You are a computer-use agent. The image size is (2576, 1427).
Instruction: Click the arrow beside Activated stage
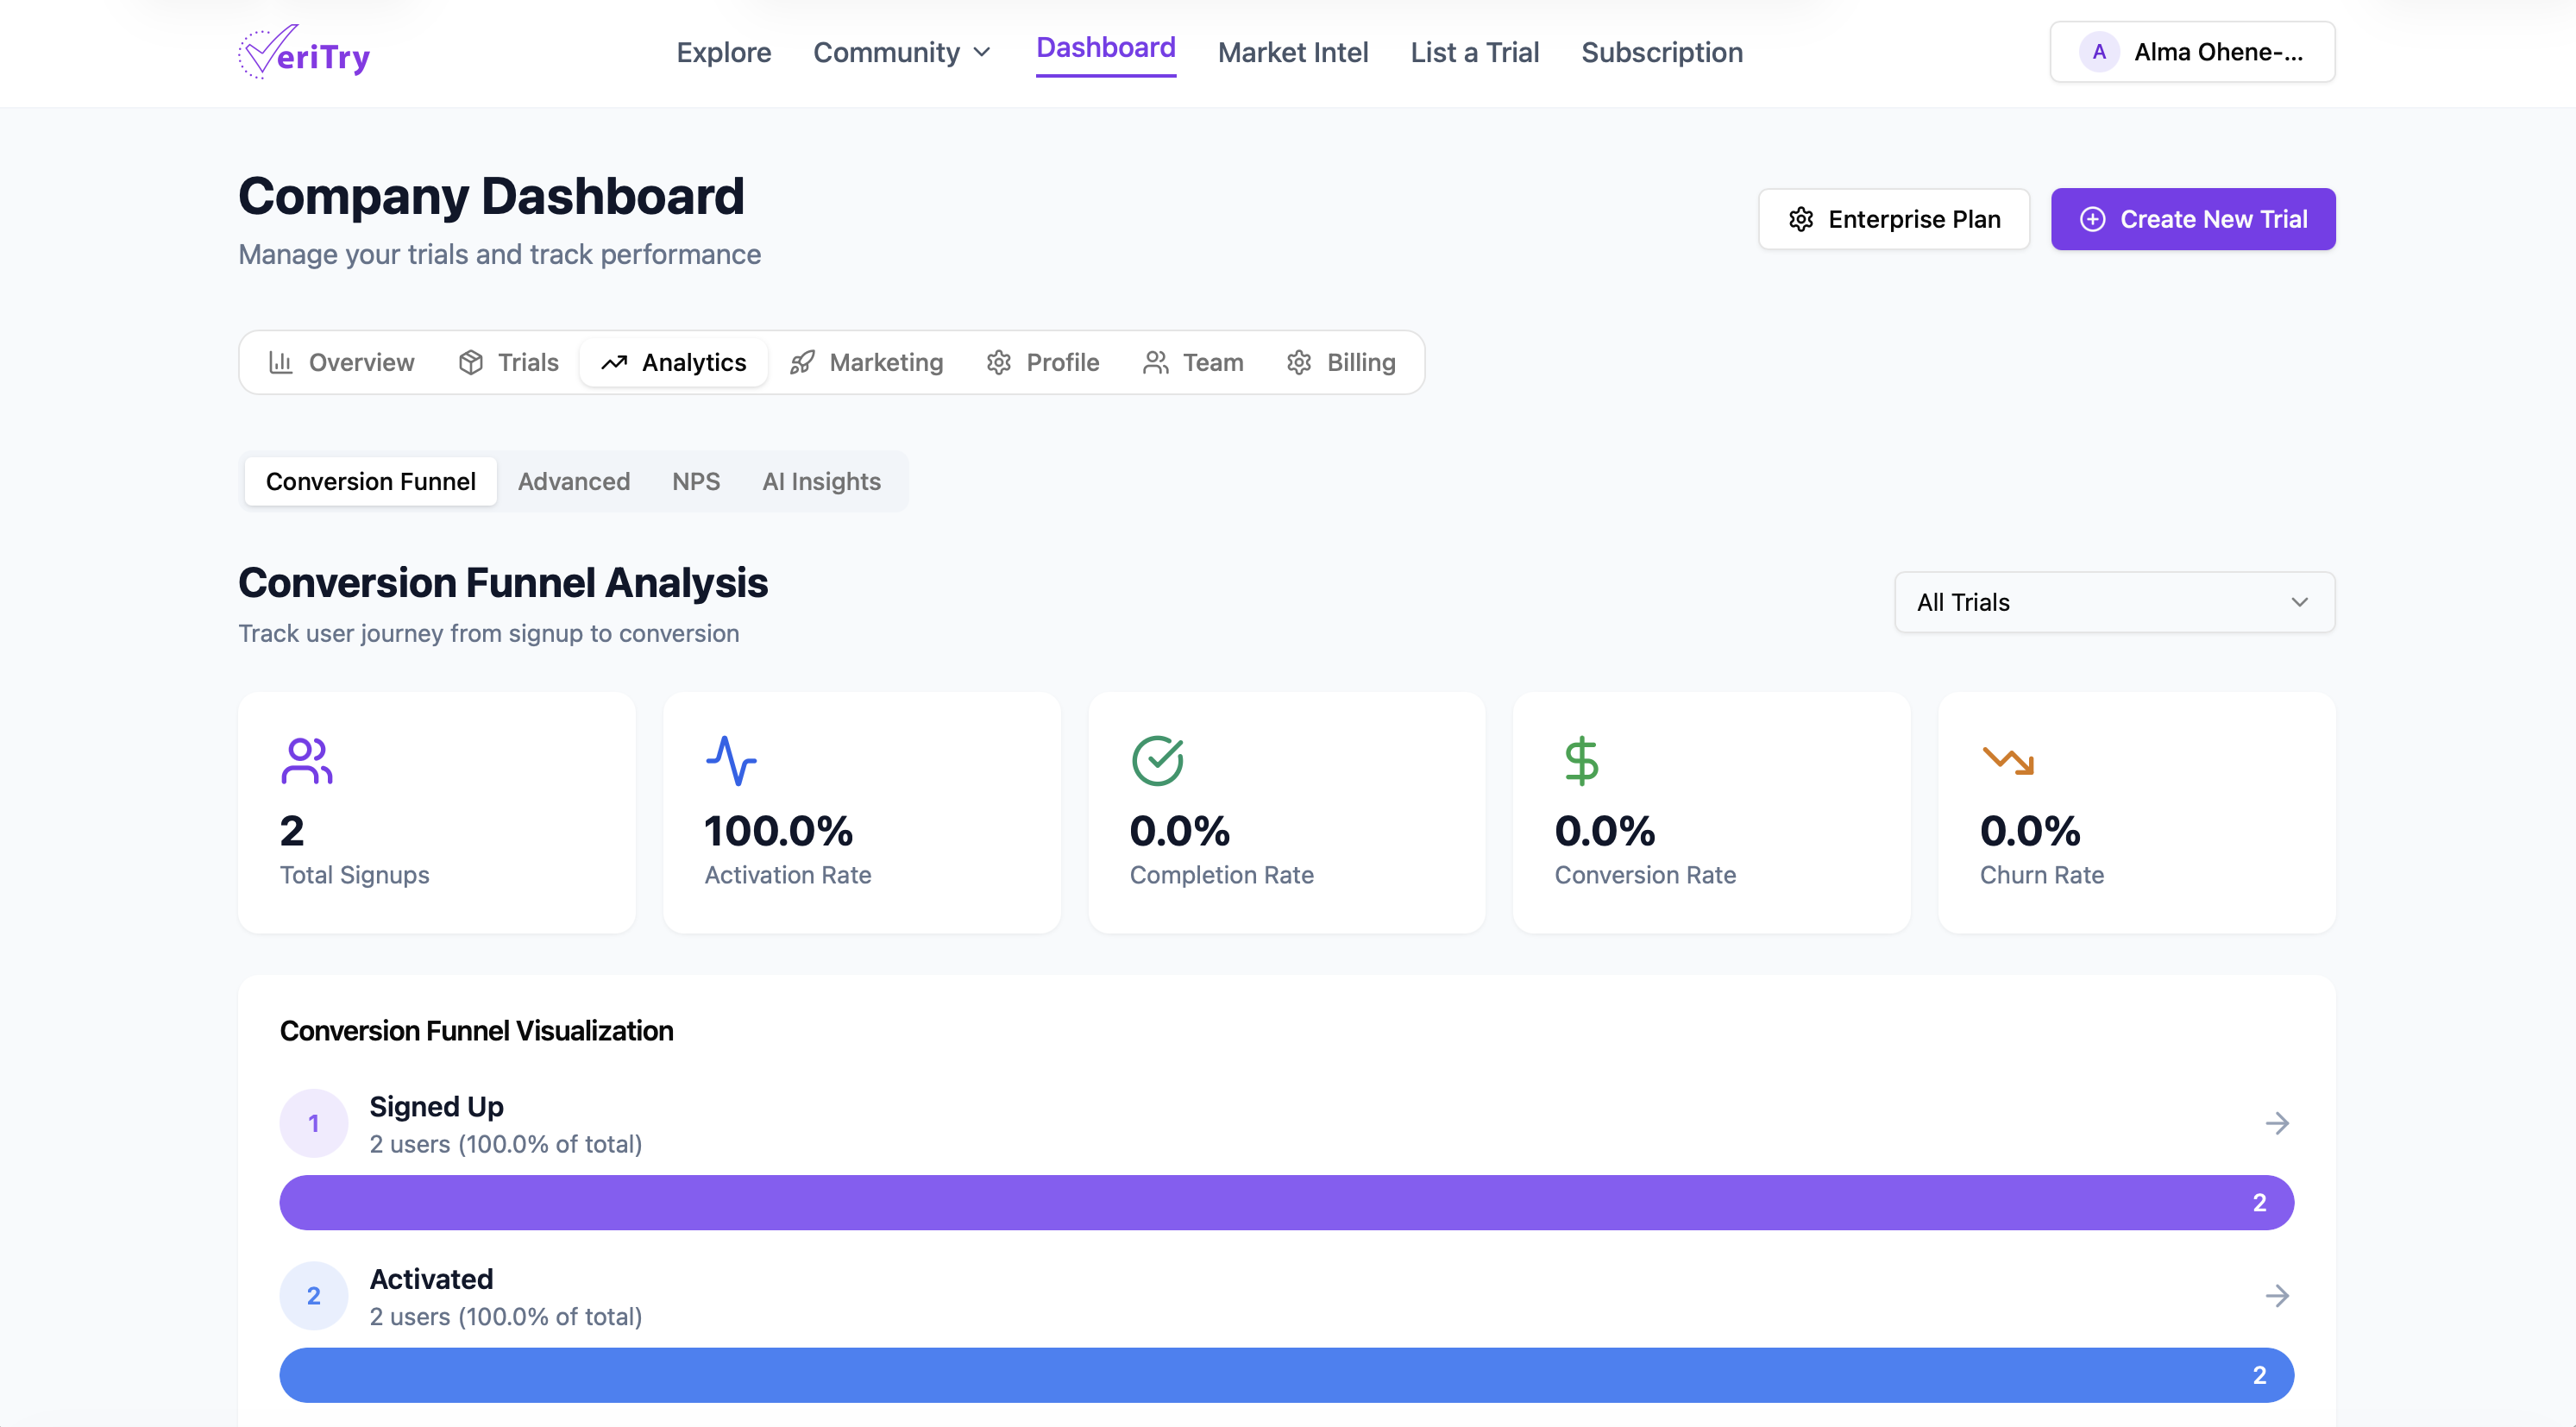point(2277,1296)
